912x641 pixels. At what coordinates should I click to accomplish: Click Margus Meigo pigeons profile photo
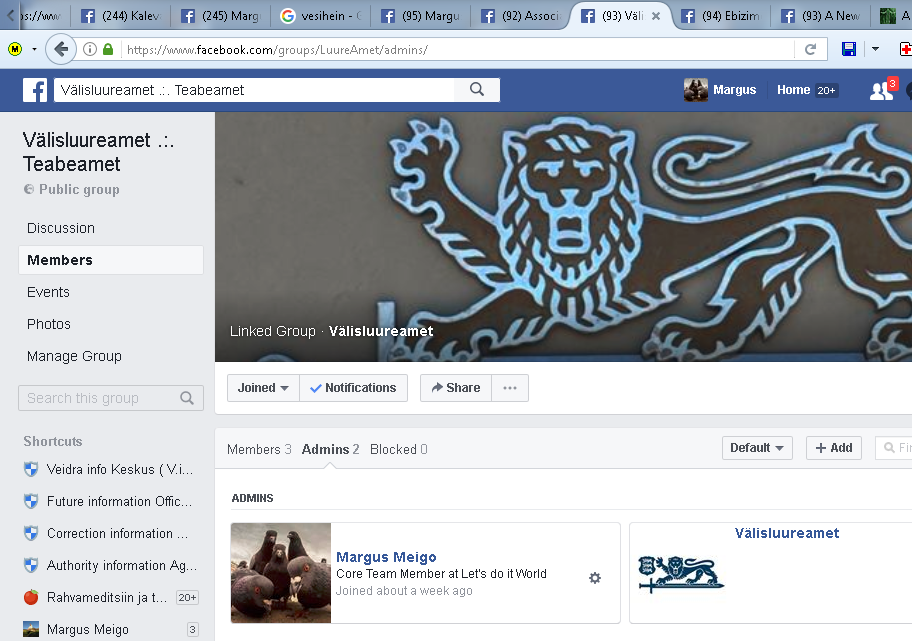[x=281, y=573]
